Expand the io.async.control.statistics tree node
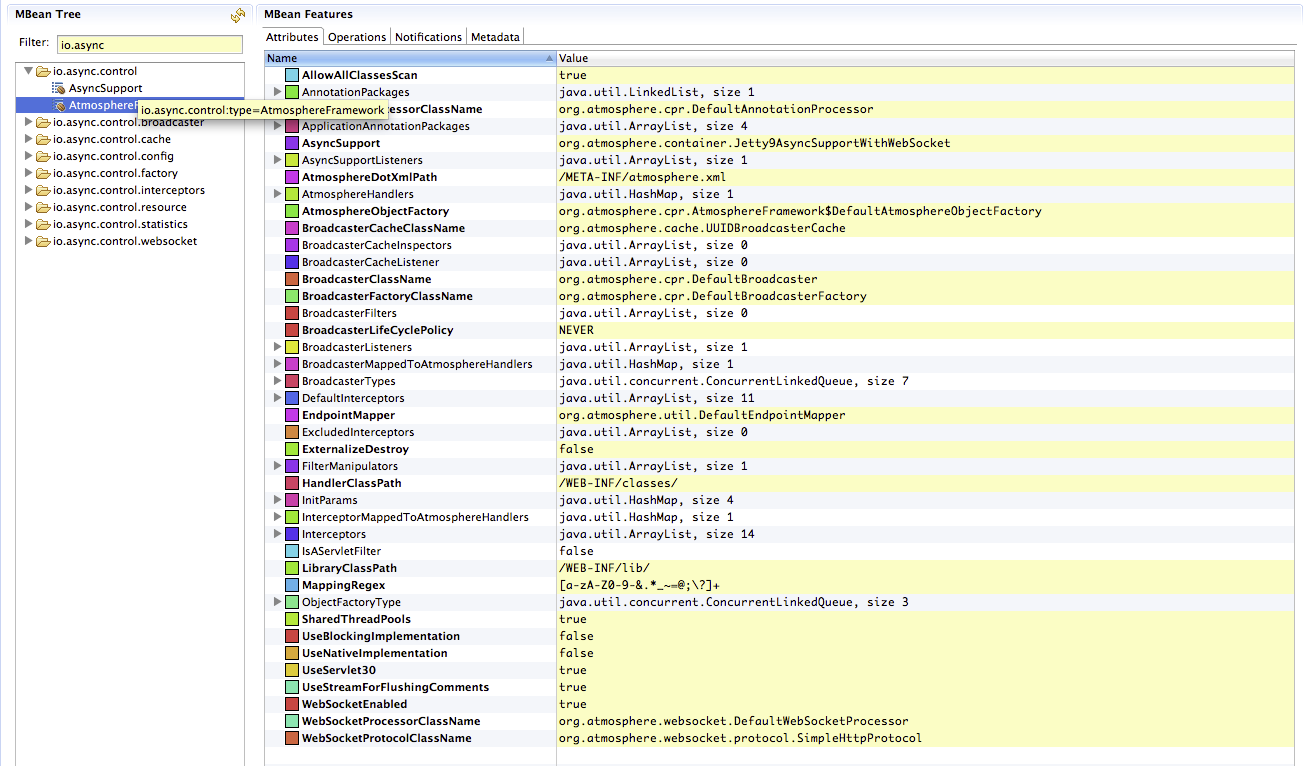 28,225
